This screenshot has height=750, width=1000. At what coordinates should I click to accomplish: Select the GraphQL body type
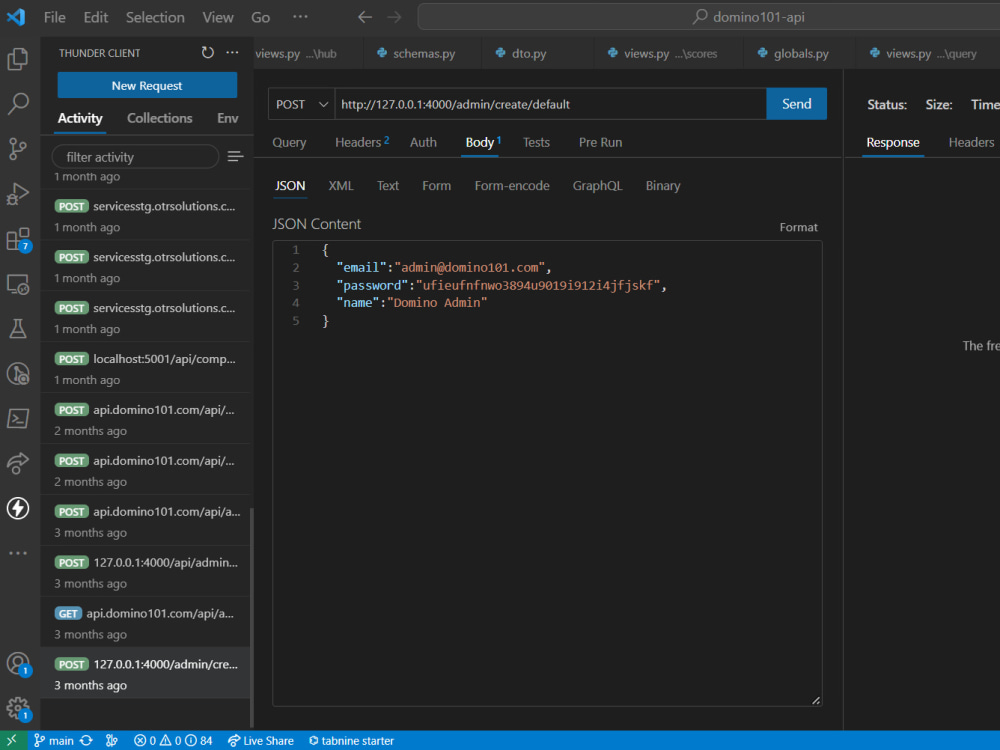click(x=598, y=186)
